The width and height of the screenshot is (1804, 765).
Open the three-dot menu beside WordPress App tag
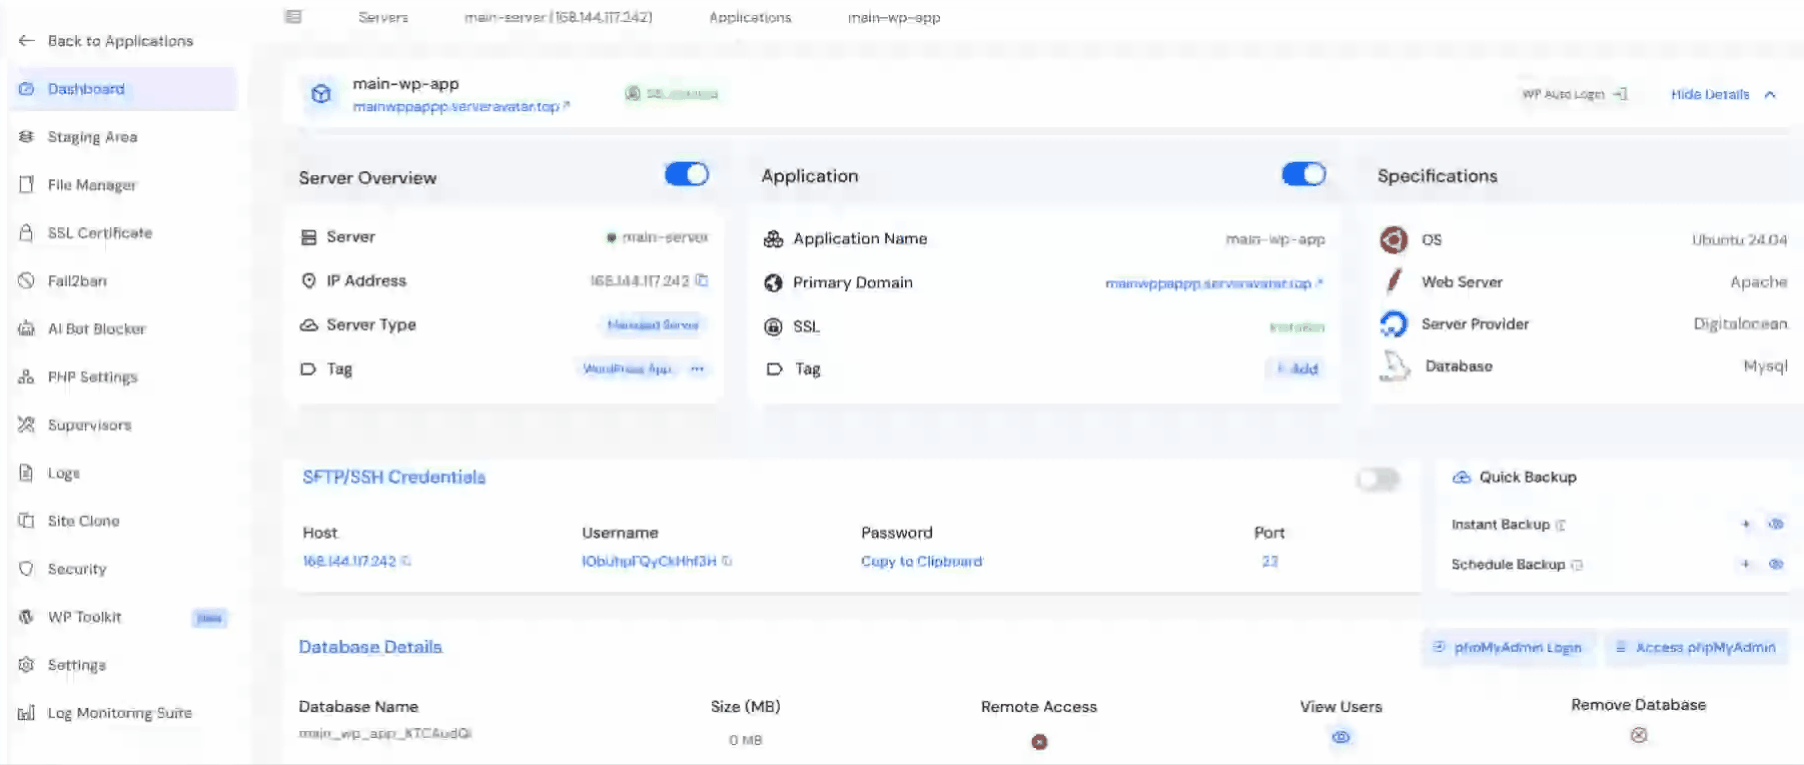pos(697,369)
